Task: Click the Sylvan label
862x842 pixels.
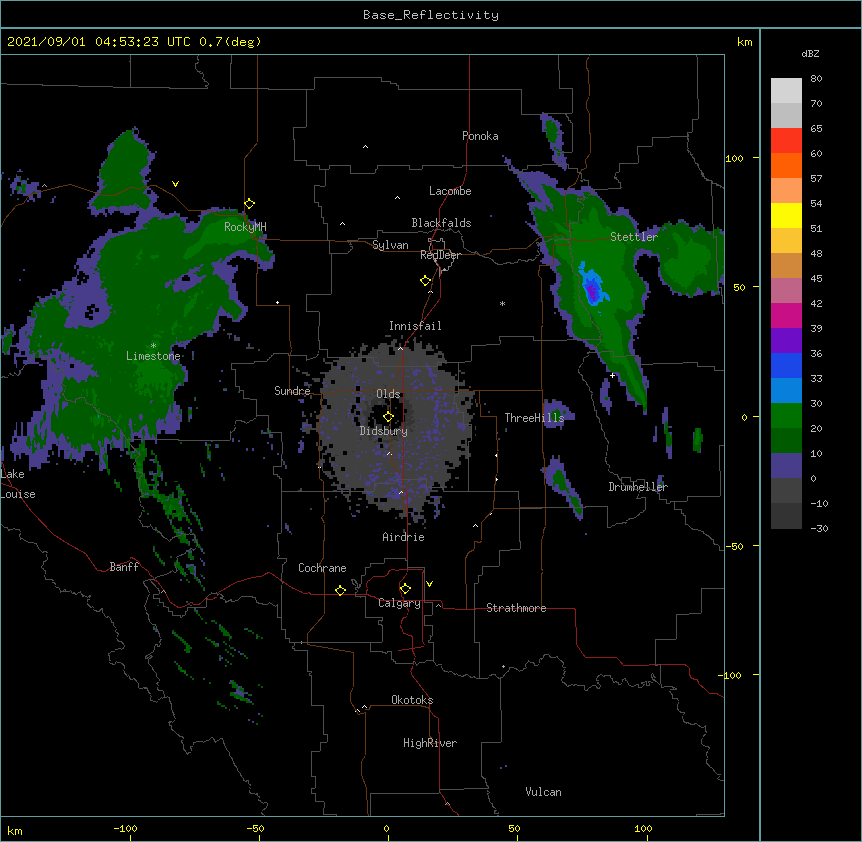Action: pos(390,245)
